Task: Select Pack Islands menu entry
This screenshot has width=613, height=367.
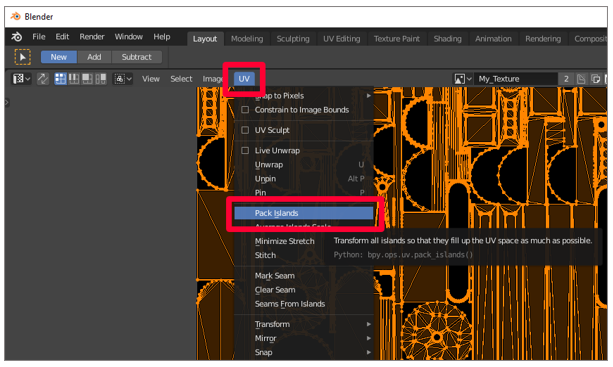Action: coord(304,213)
